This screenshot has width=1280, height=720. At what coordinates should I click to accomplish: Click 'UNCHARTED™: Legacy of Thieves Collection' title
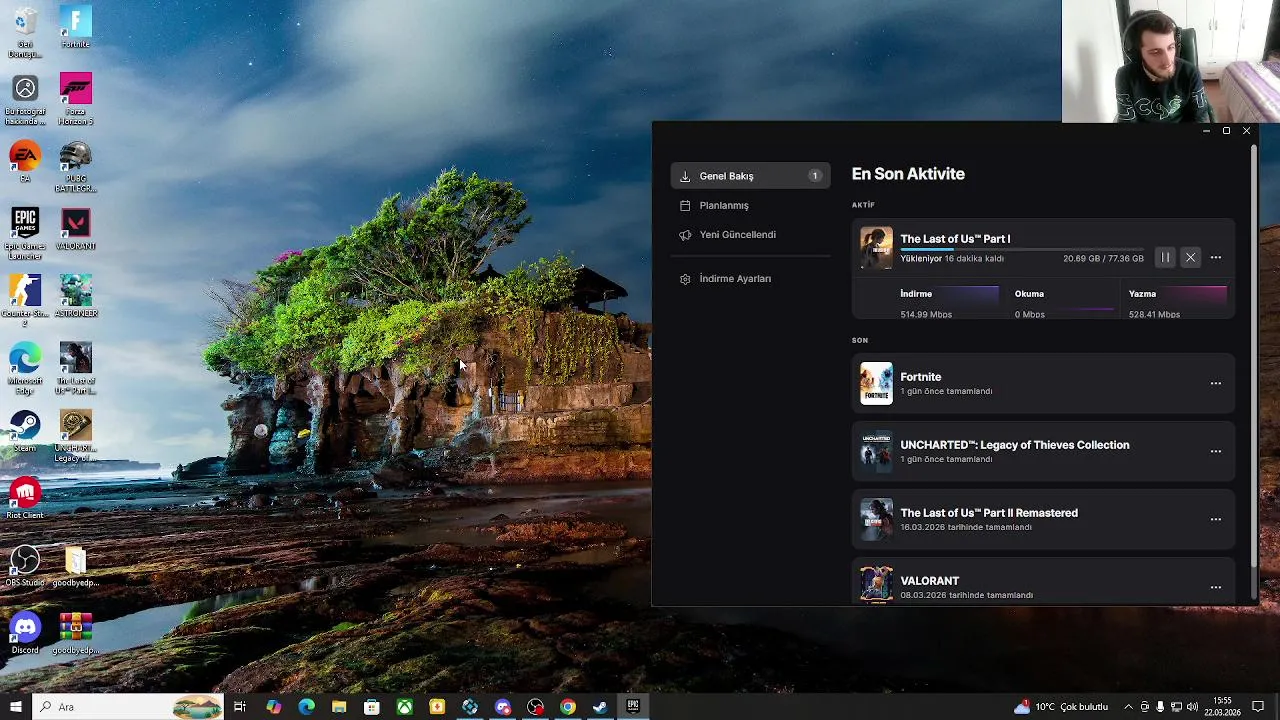(1015, 445)
